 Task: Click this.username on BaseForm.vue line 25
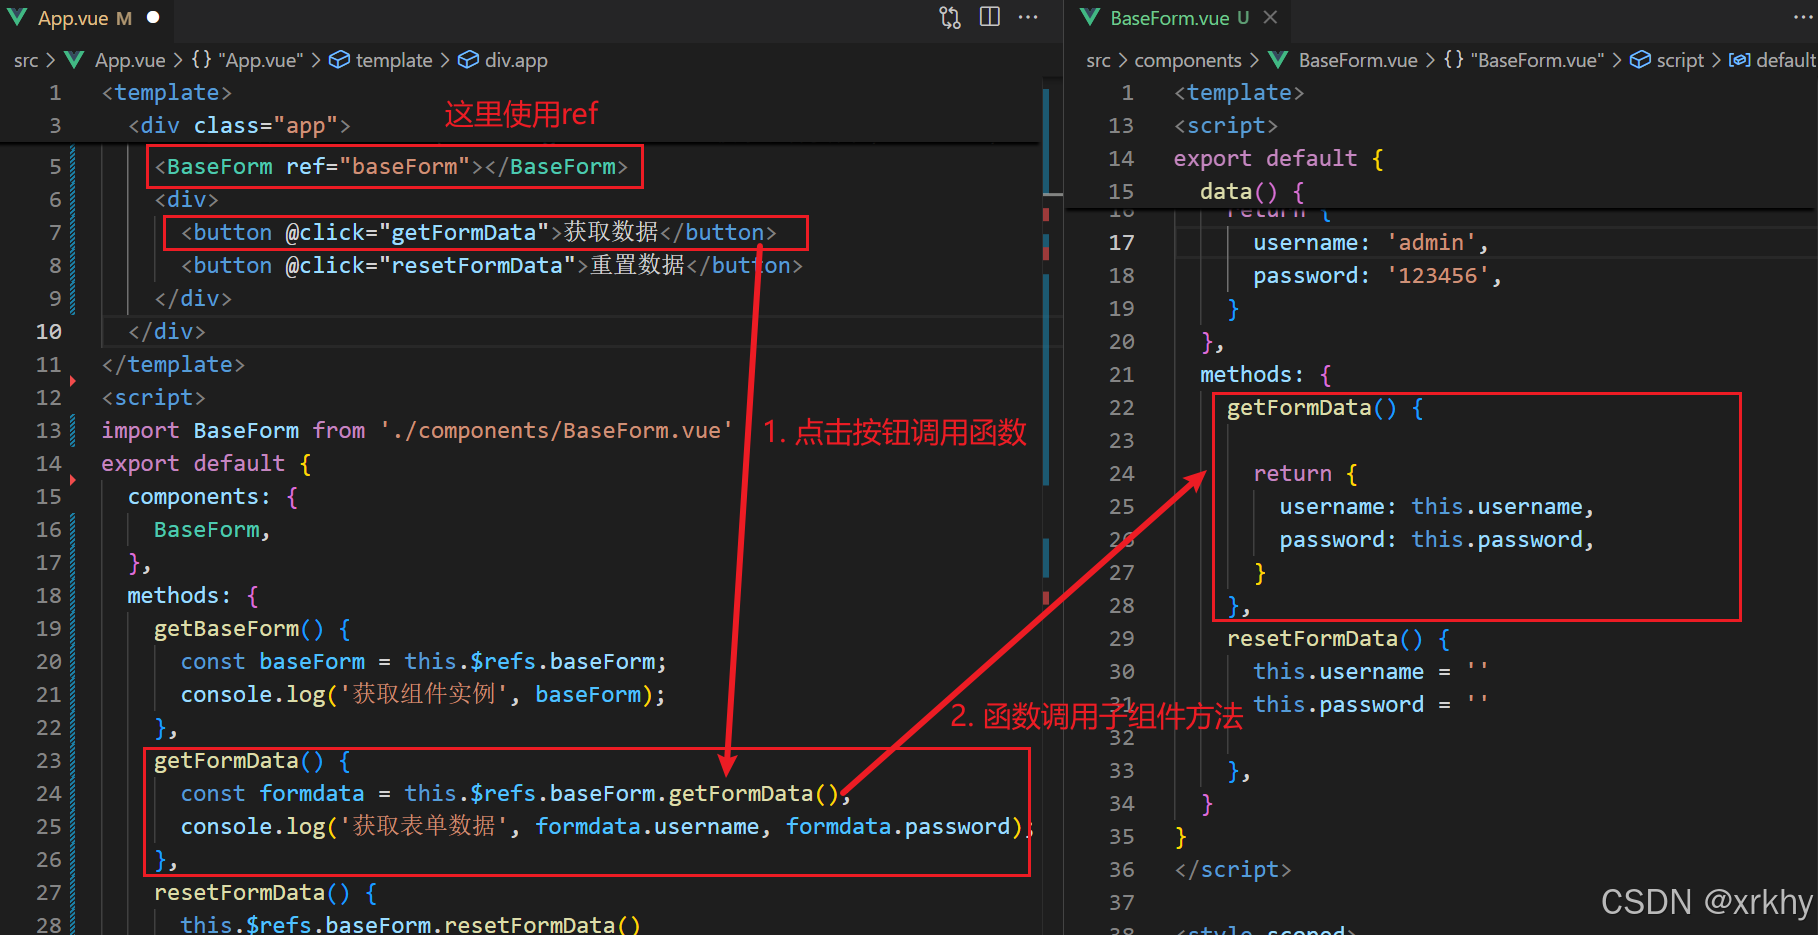(x=1496, y=506)
